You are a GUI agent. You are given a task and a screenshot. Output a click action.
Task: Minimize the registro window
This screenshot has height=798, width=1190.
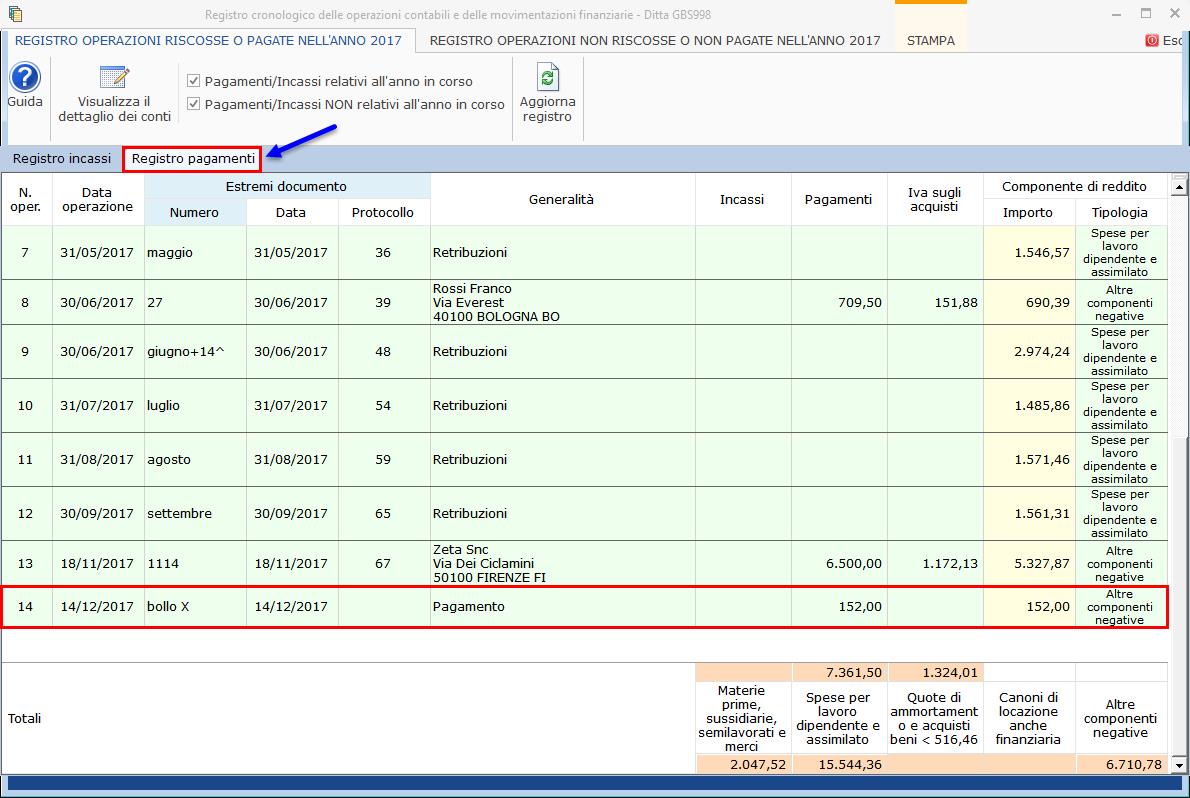(x=1116, y=14)
